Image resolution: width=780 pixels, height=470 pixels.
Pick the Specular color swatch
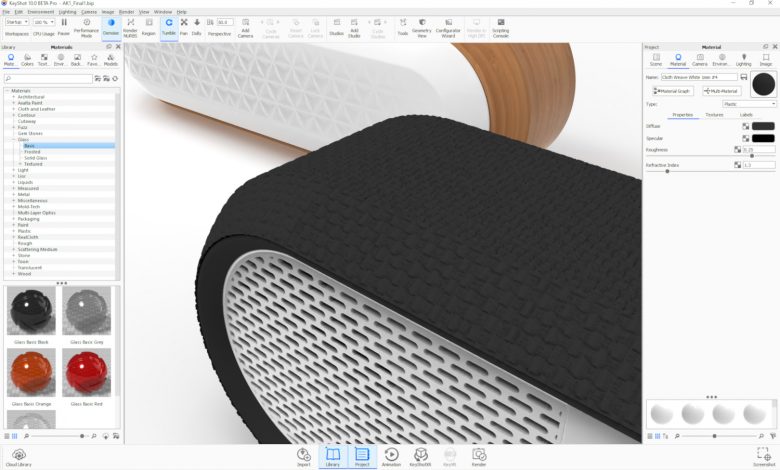click(x=763, y=138)
